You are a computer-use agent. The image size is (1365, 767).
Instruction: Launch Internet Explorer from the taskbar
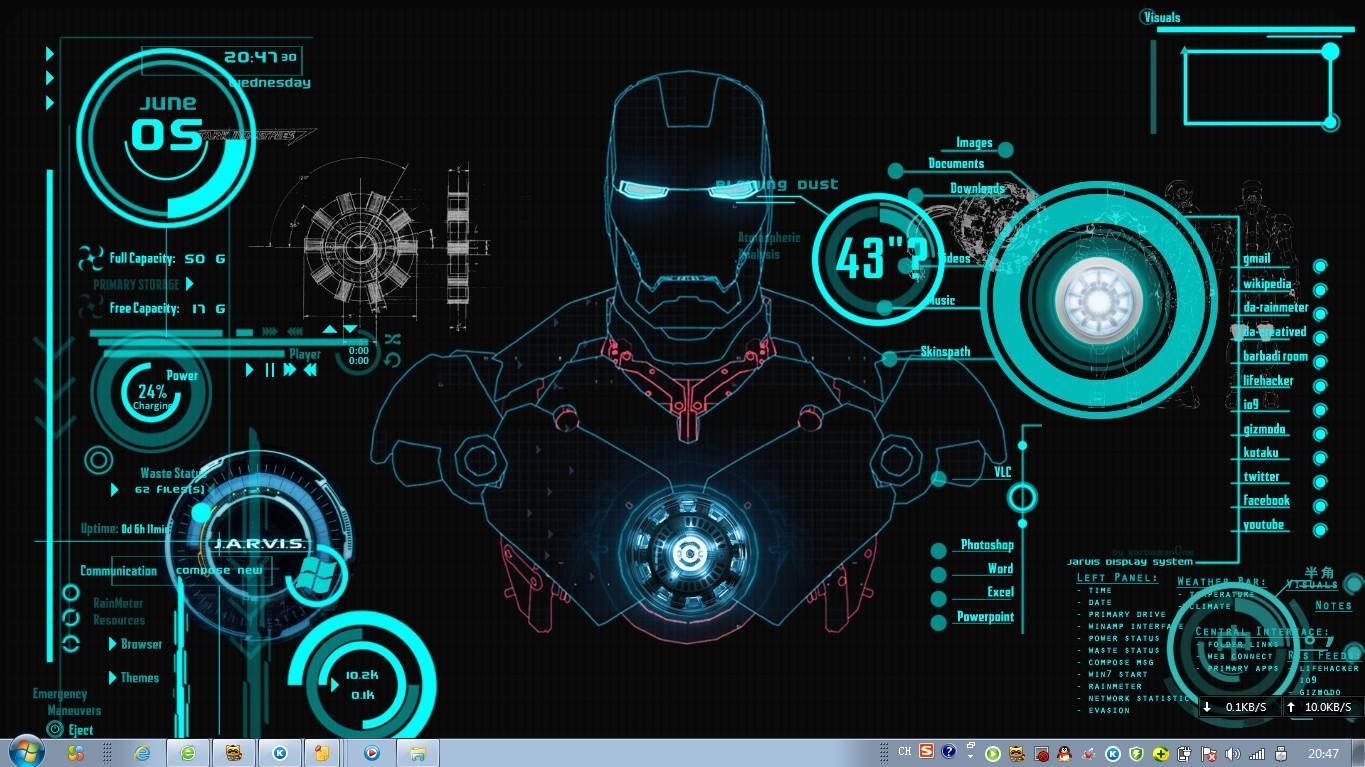[x=142, y=753]
